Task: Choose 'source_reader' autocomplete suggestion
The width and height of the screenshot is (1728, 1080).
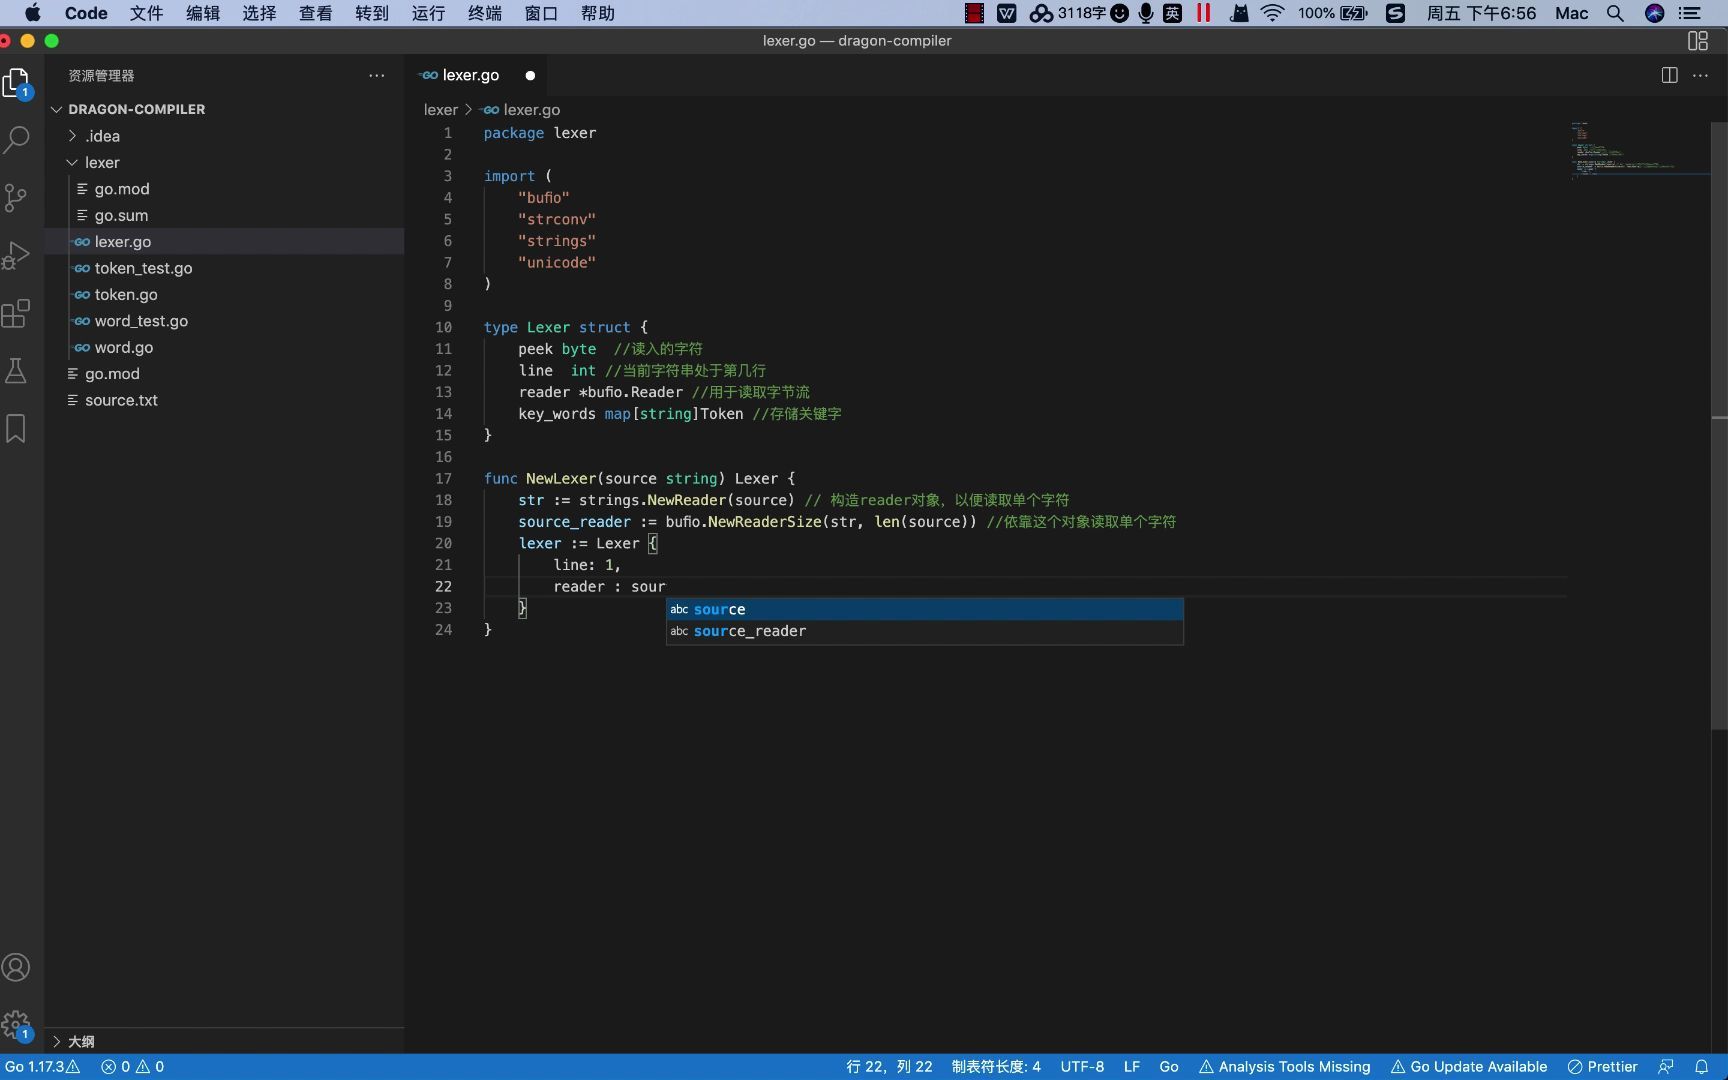Action: (925, 631)
